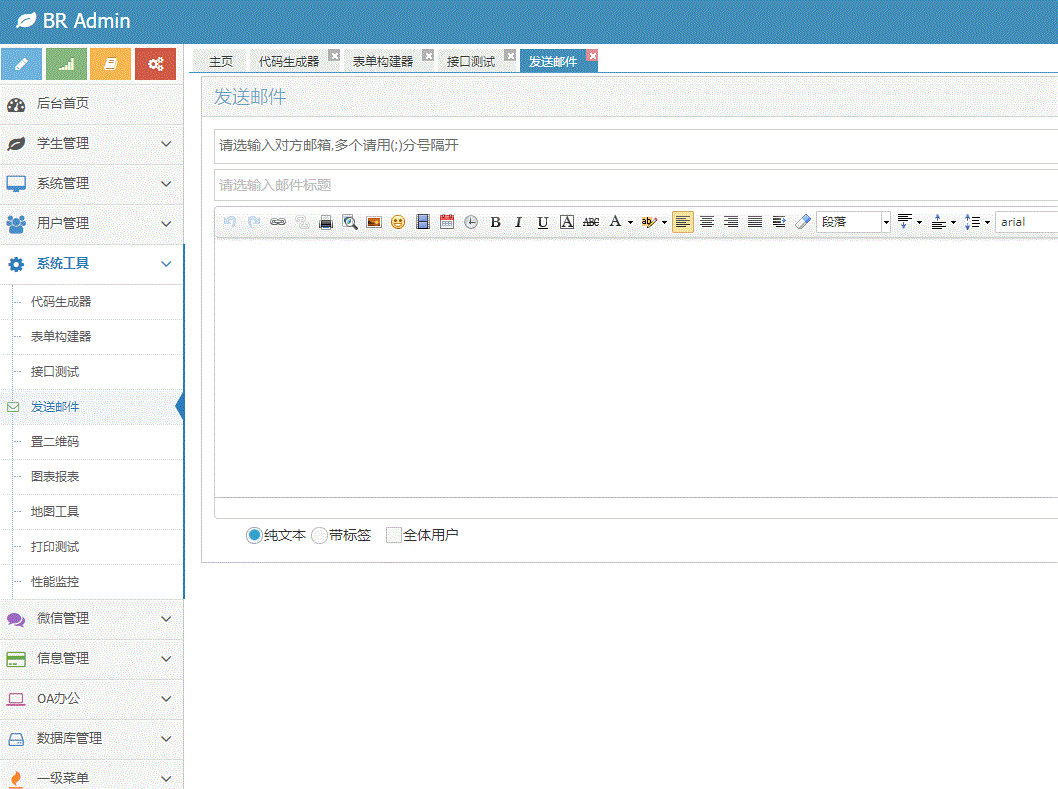Click the blue pencil shortcut button
This screenshot has height=789, width=1058.
coord(22,64)
